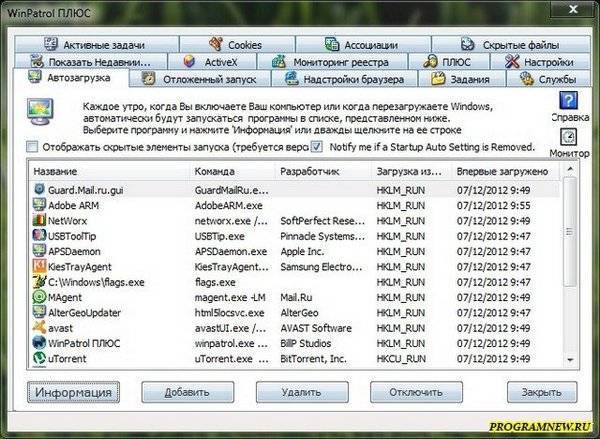The image size is (600, 439).
Task: Click the Настройки tools icon
Action: [x=512, y=61]
